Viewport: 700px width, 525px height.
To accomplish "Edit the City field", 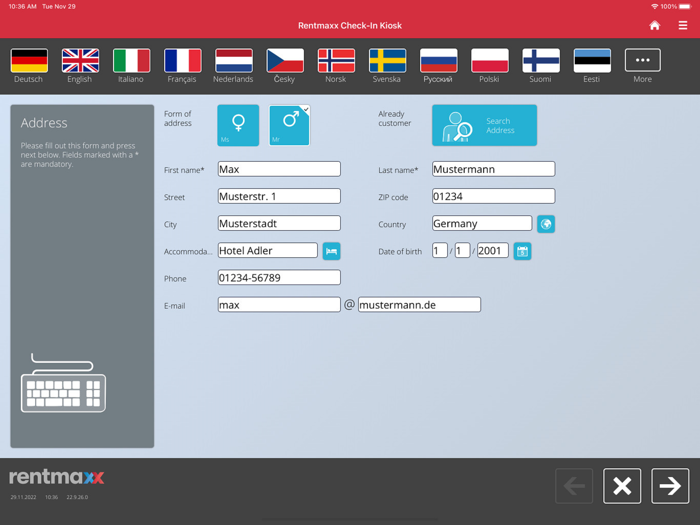I will pos(279,223).
